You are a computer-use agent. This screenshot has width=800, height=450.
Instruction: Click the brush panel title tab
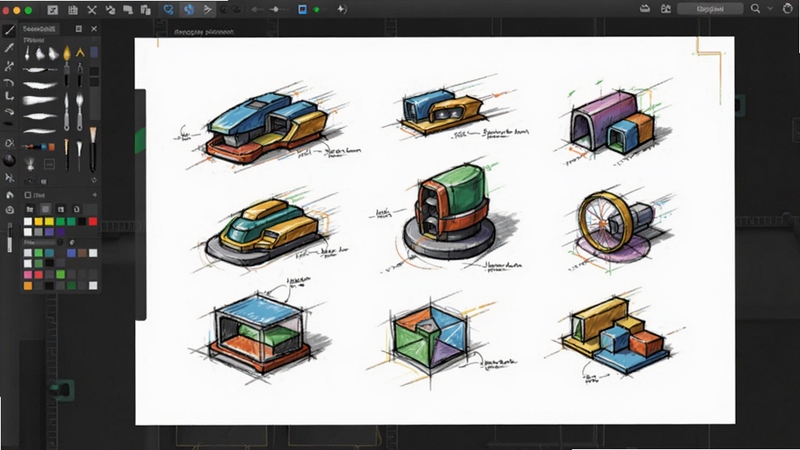[x=39, y=29]
